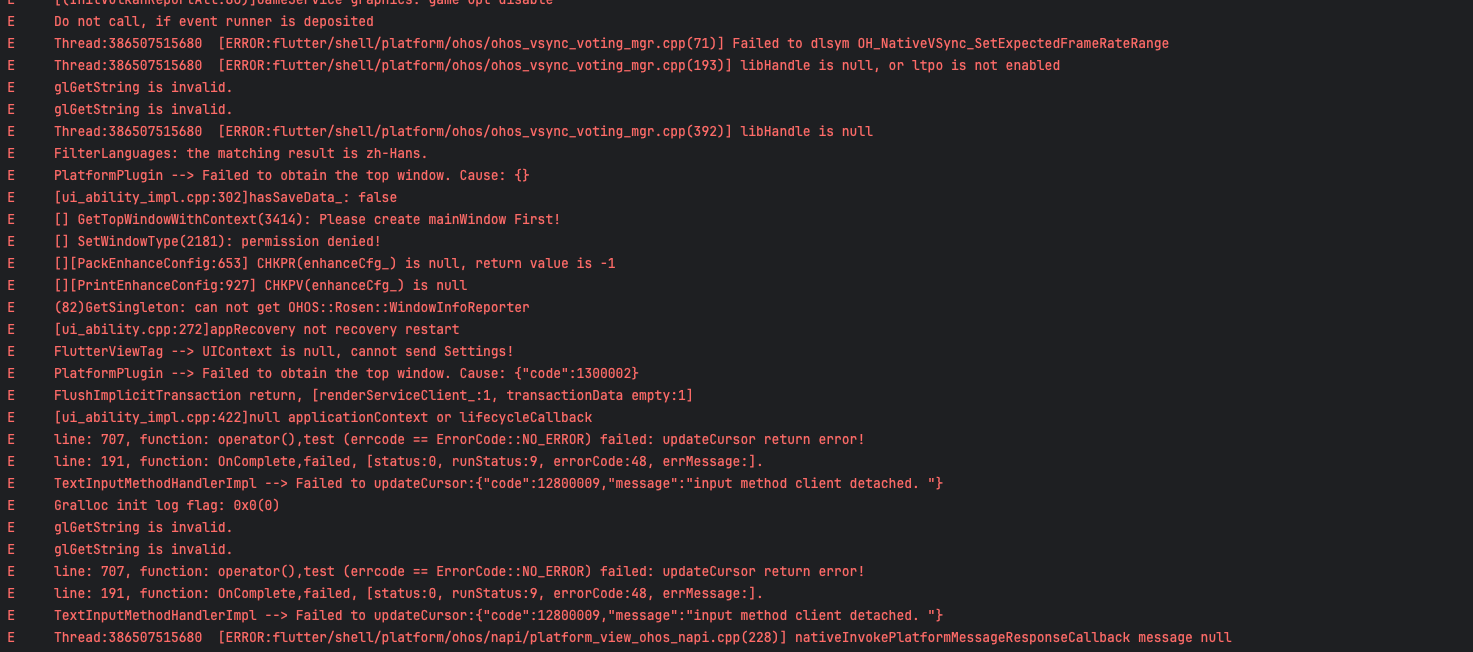This screenshot has width=1473, height=652.
Task: Select the PlatformPlugin error with code 1300002
Action: click(345, 374)
